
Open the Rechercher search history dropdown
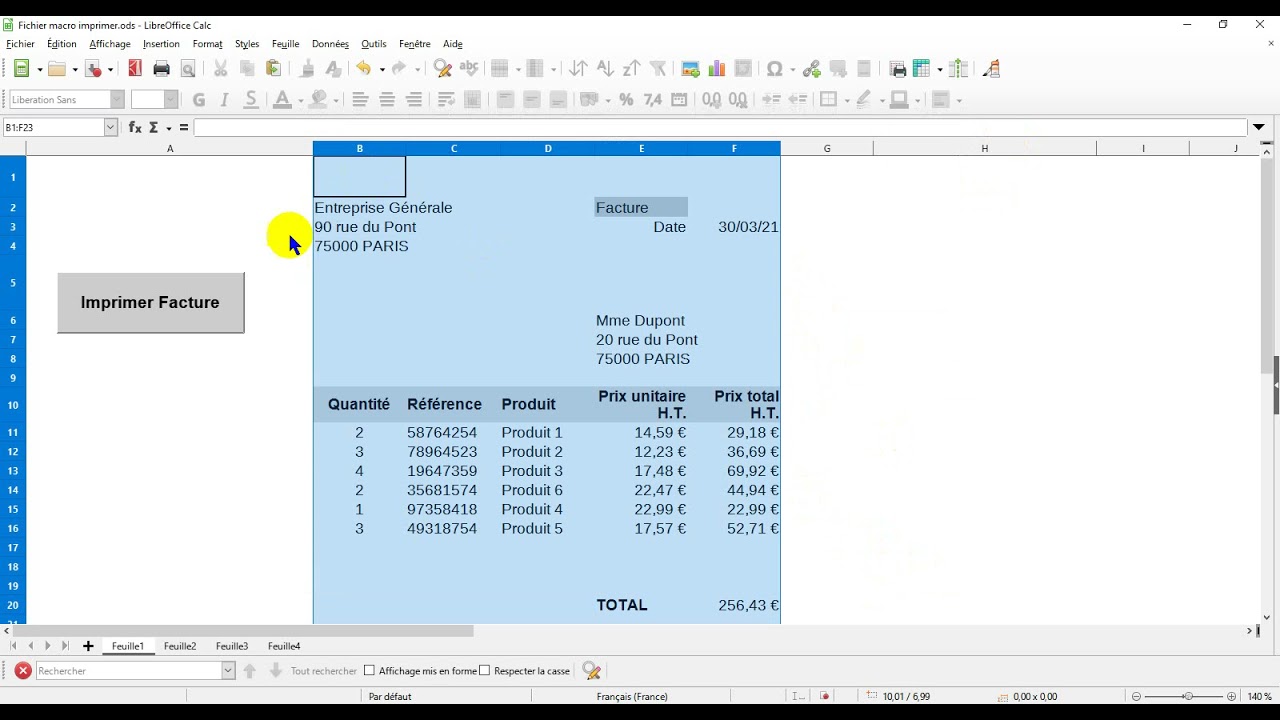pyautogui.click(x=228, y=671)
